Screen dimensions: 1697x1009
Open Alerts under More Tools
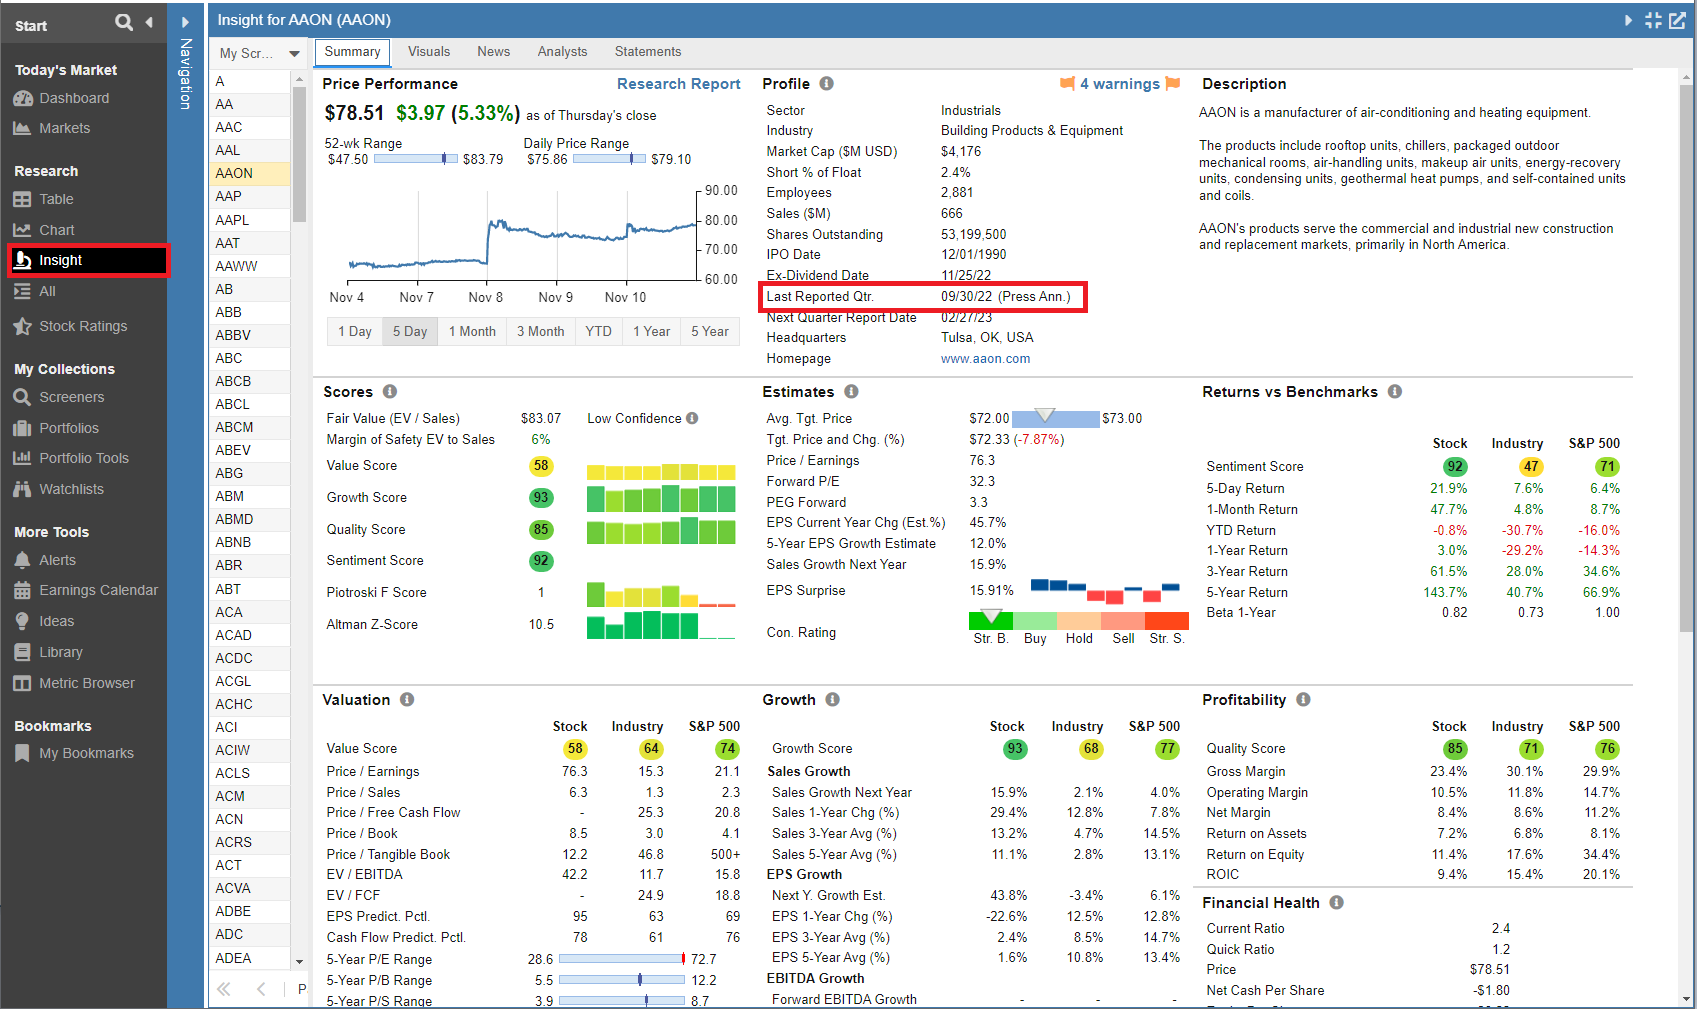(x=45, y=560)
